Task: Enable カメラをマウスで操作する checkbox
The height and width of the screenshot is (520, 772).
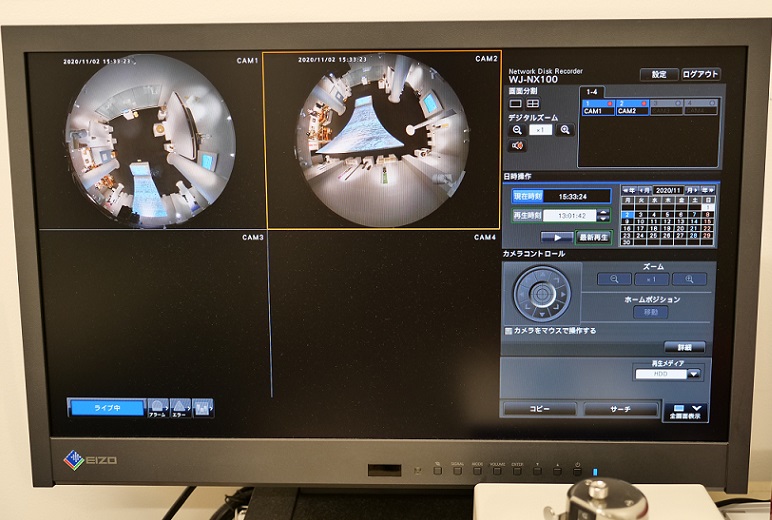Action: 509,330
